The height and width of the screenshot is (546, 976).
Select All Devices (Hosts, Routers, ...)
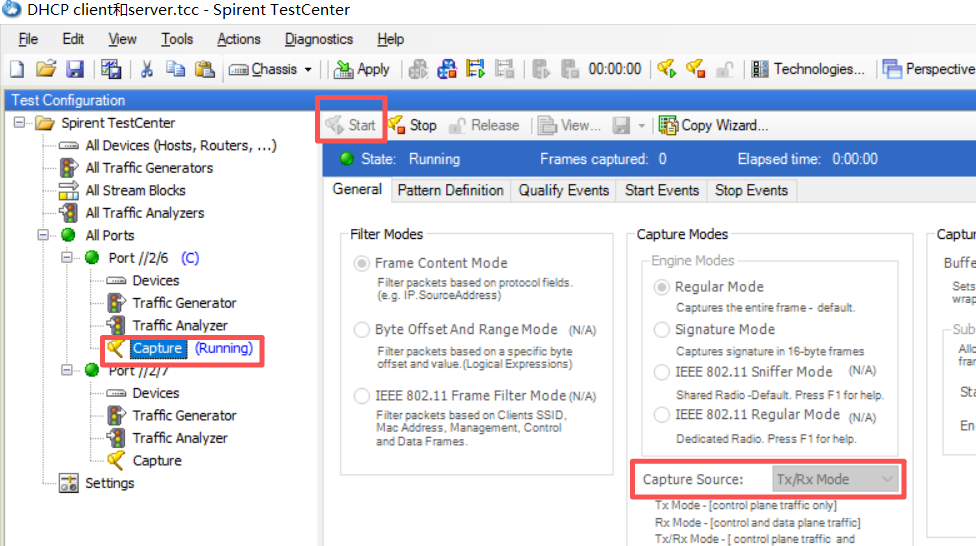tap(181, 145)
